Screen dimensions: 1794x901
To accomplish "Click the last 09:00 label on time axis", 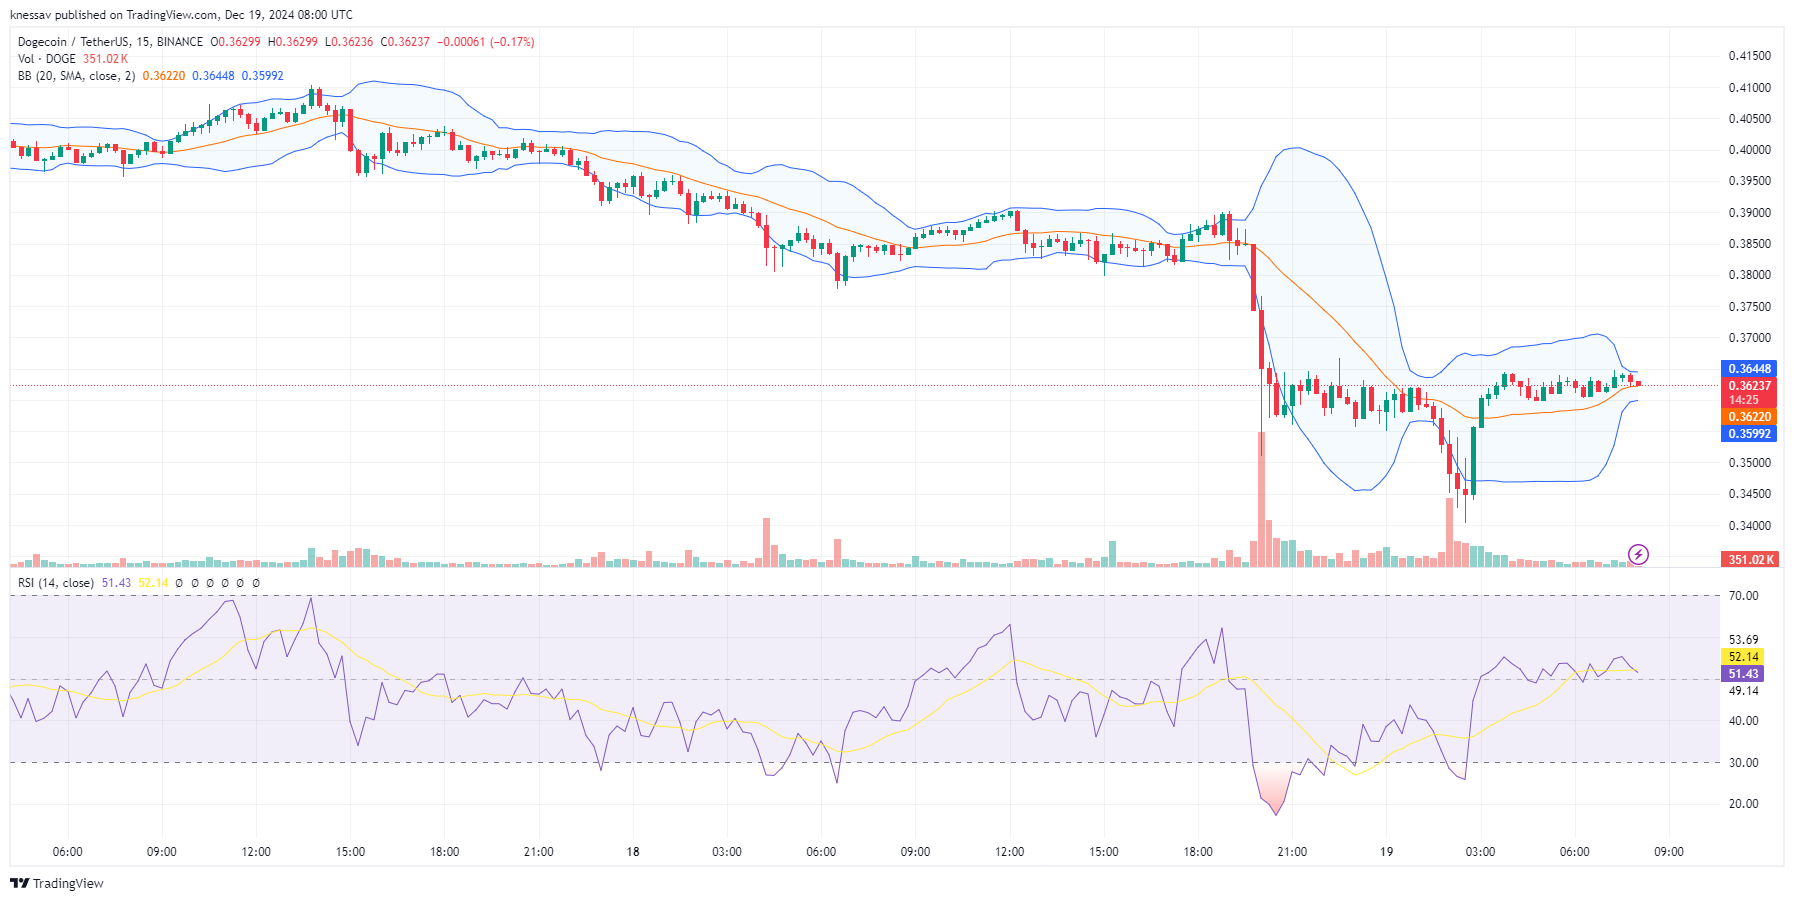I will [1669, 852].
